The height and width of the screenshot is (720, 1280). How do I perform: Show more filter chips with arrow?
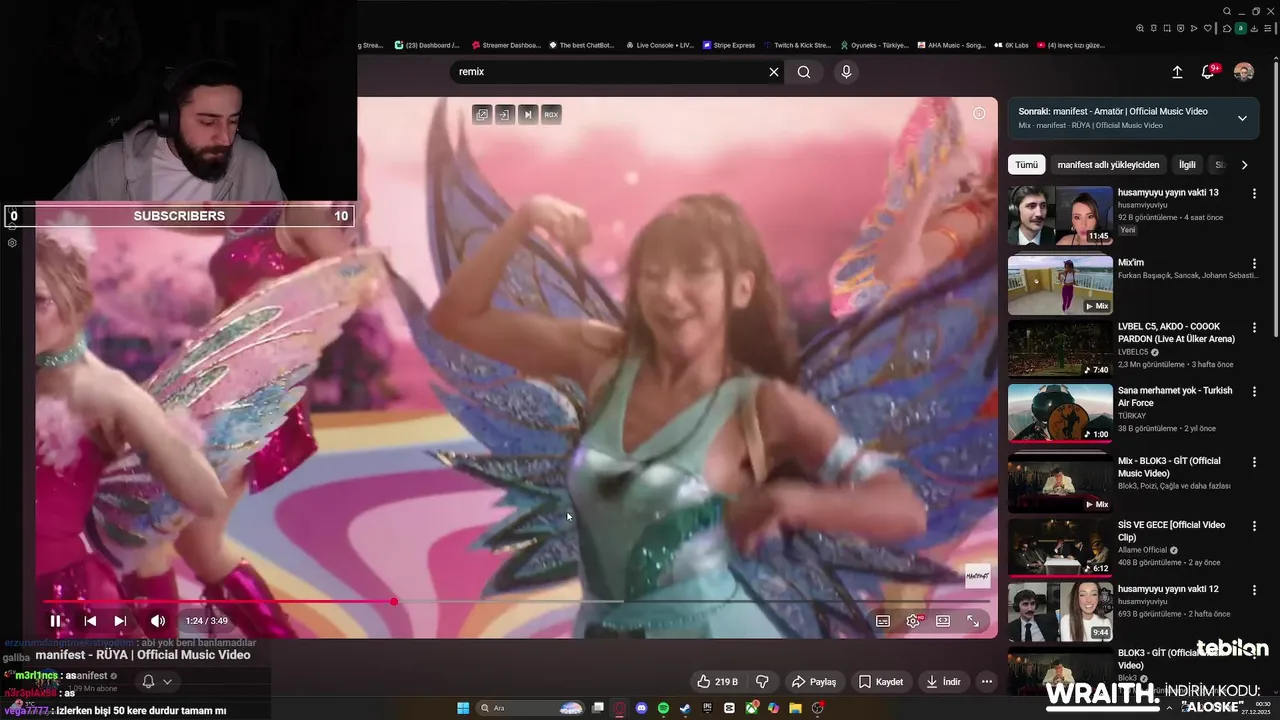click(1244, 165)
